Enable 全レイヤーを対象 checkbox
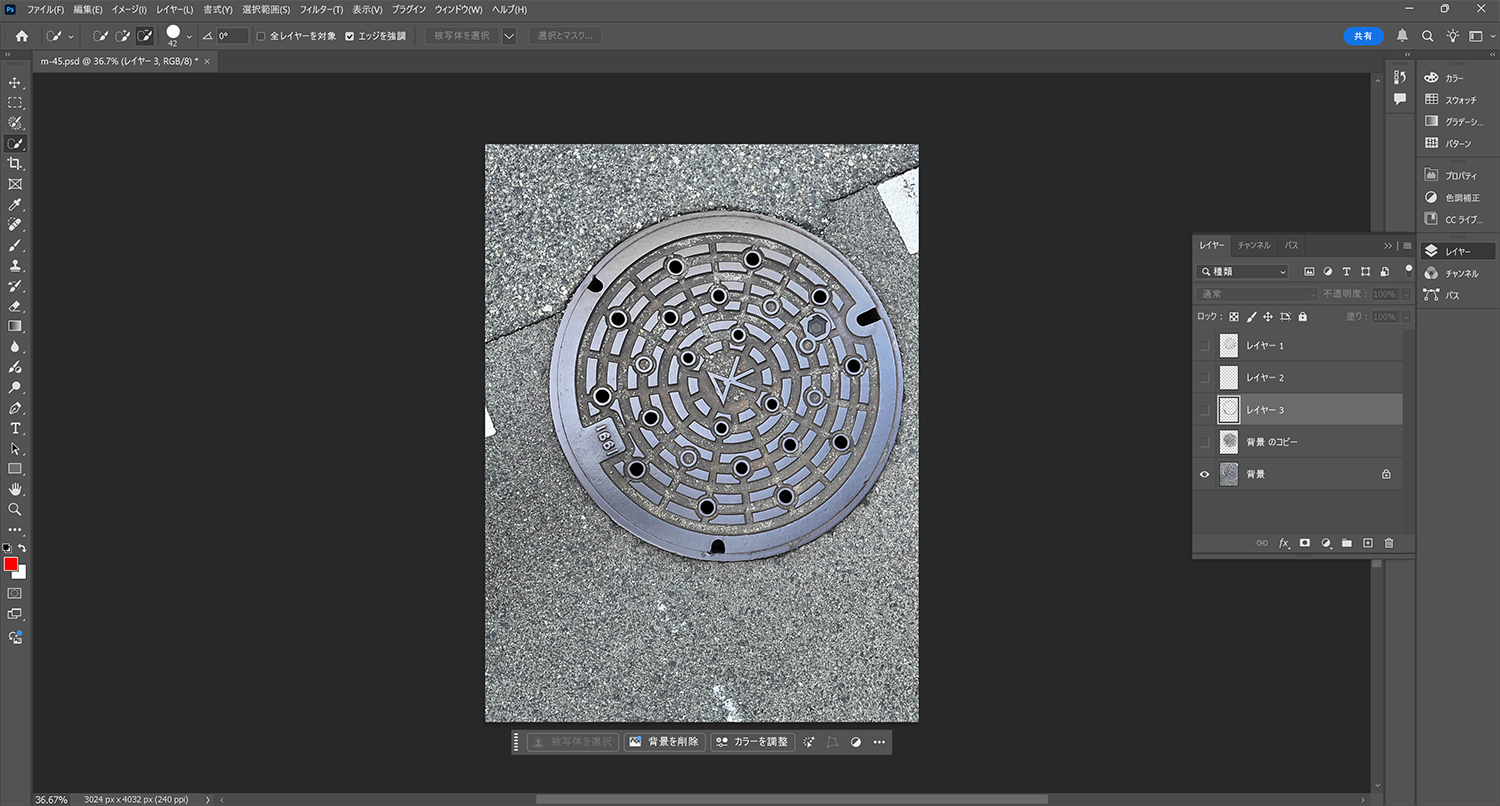Viewport: 1500px width, 806px height. (261, 36)
